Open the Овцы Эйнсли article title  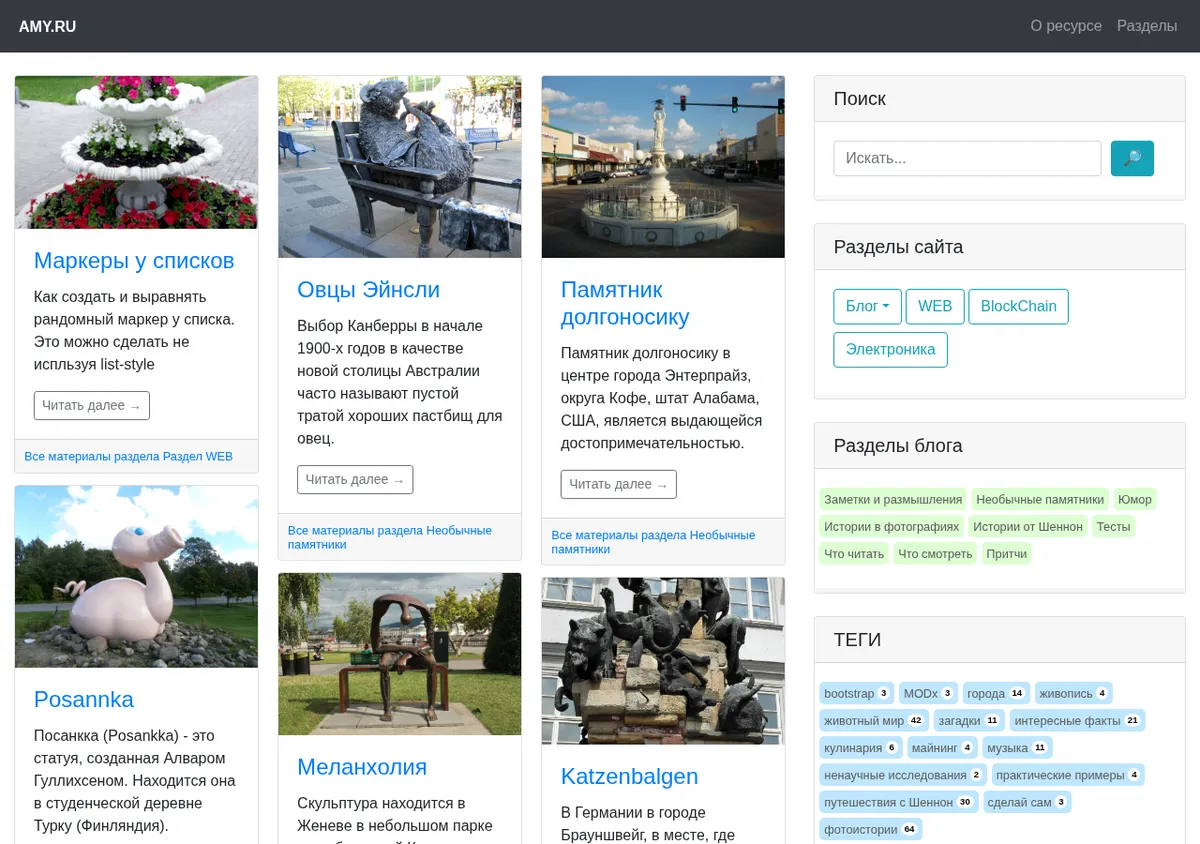[368, 289]
